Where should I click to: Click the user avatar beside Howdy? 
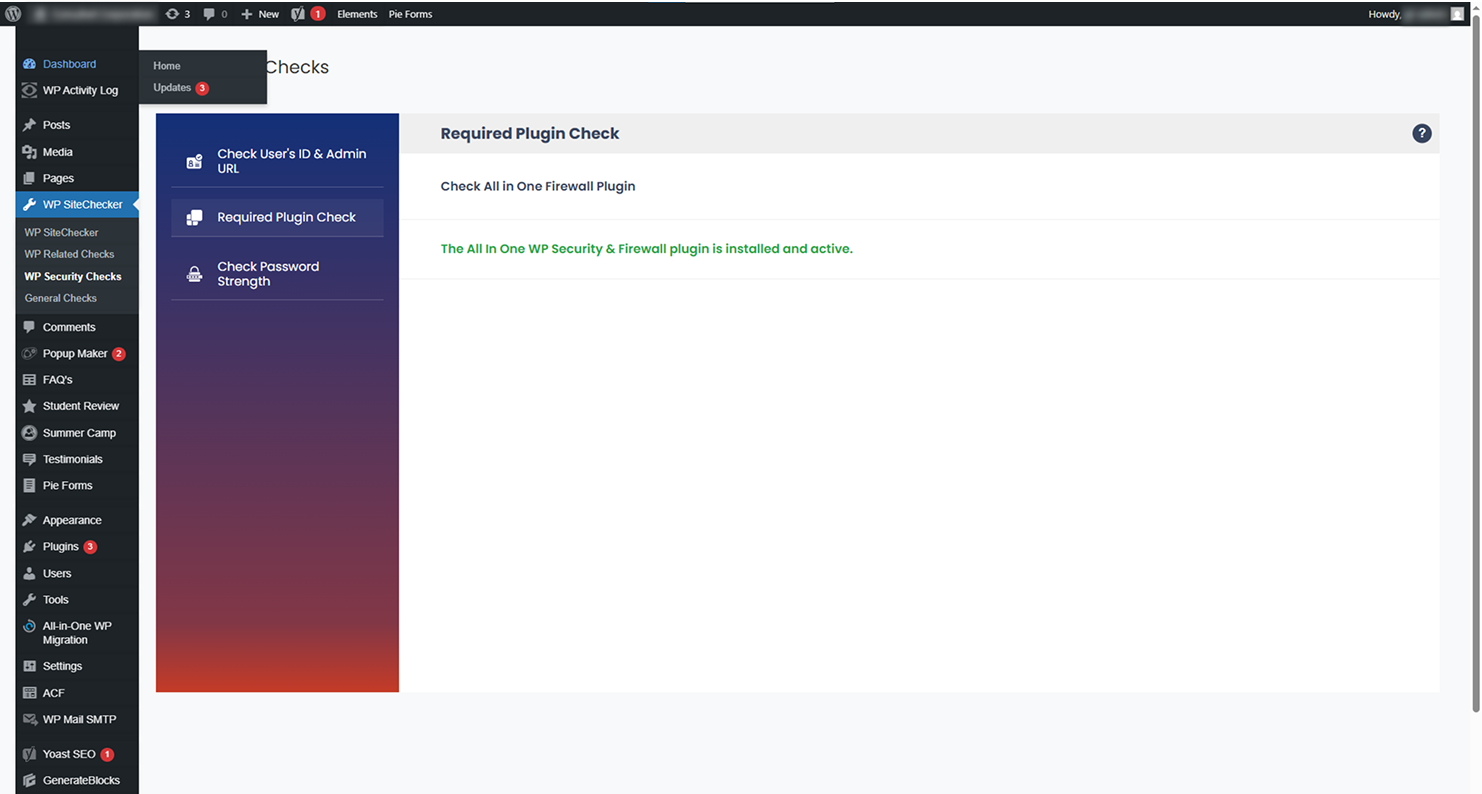pyautogui.click(x=1457, y=14)
